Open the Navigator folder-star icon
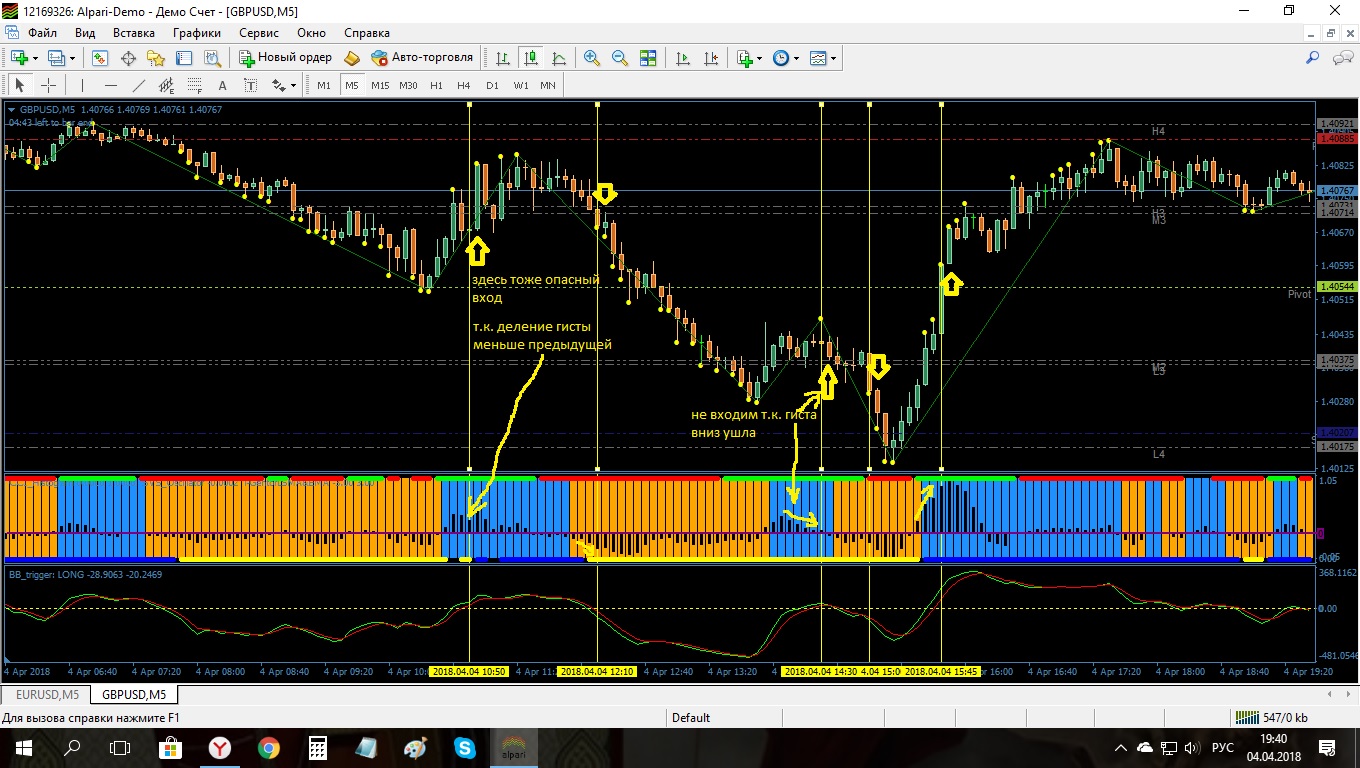1360x768 pixels. [155, 58]
